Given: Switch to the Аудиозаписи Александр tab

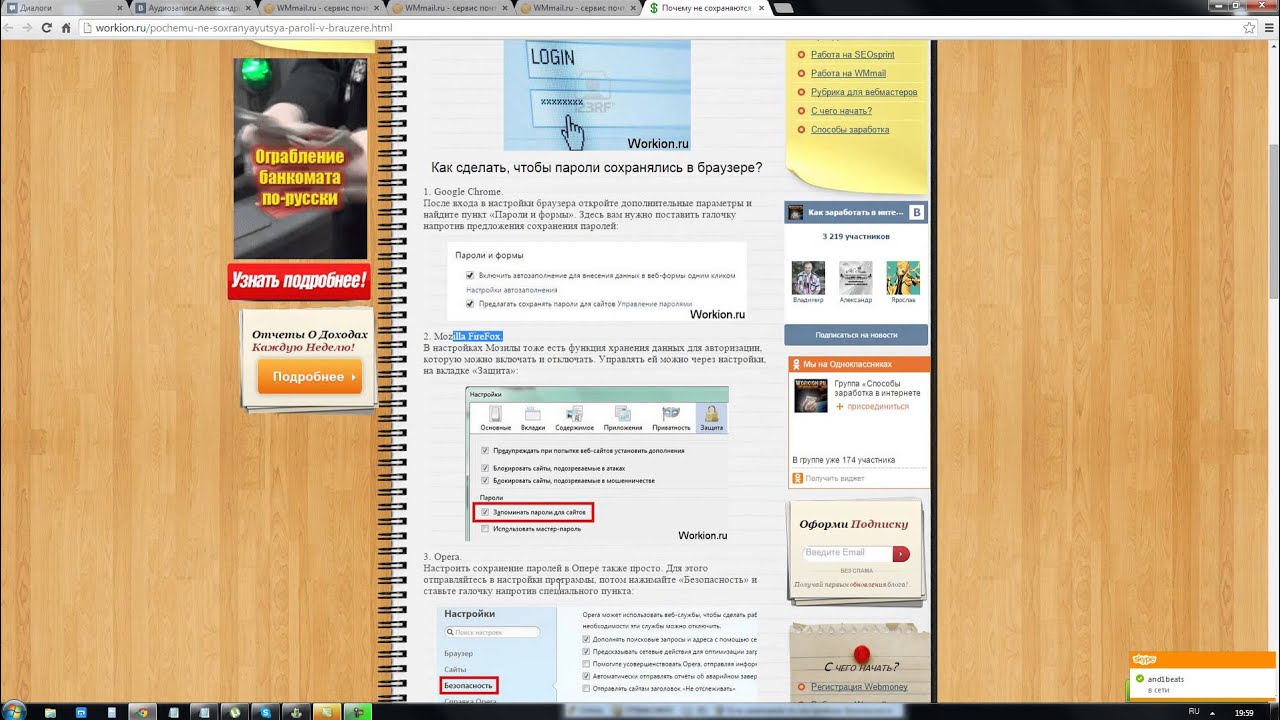Looking at the screenshot, I should [194, 7].
